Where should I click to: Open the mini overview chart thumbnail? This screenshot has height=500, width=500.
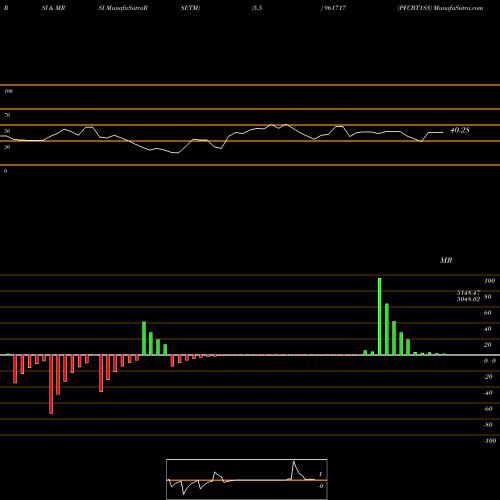(x=247, y=479)
